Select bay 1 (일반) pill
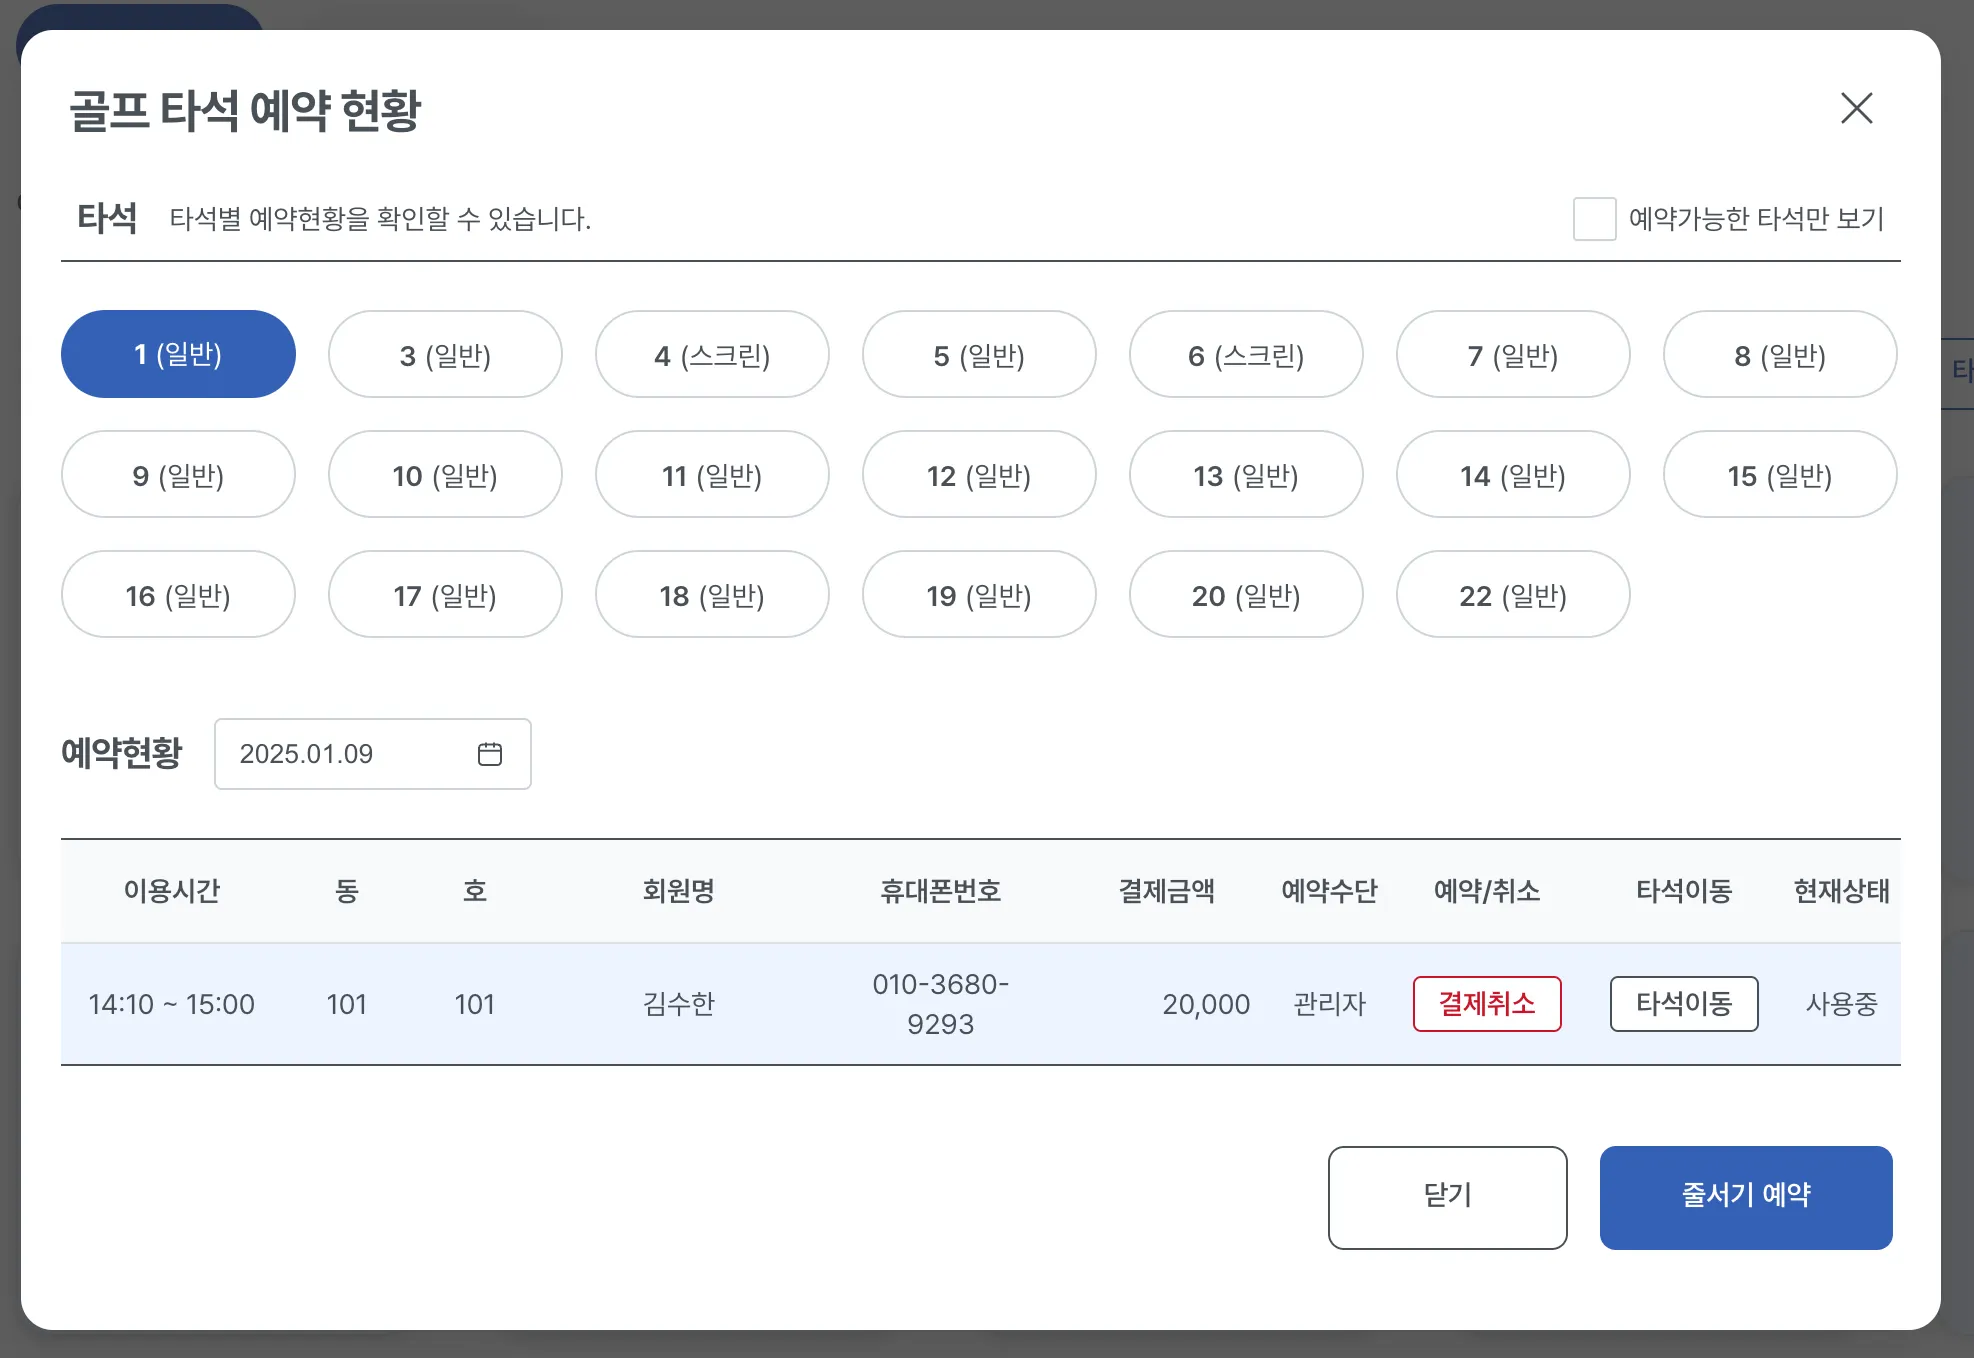This screenshot has height=1358, width=1974. pyautogui.click(x=178, y=354)
